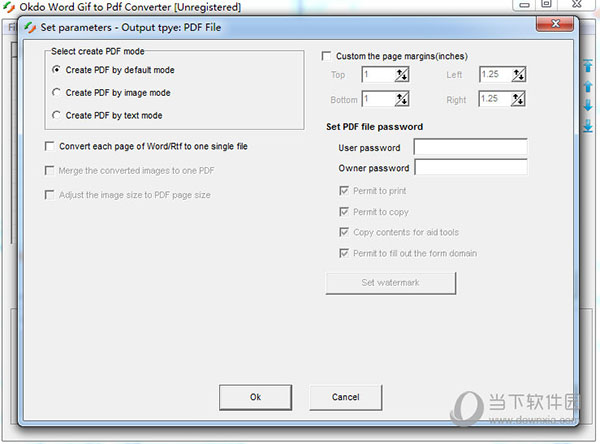Click the Right margin spinner arrows
Viewport: 600px width, 444px height.
[x=518, y=99]
